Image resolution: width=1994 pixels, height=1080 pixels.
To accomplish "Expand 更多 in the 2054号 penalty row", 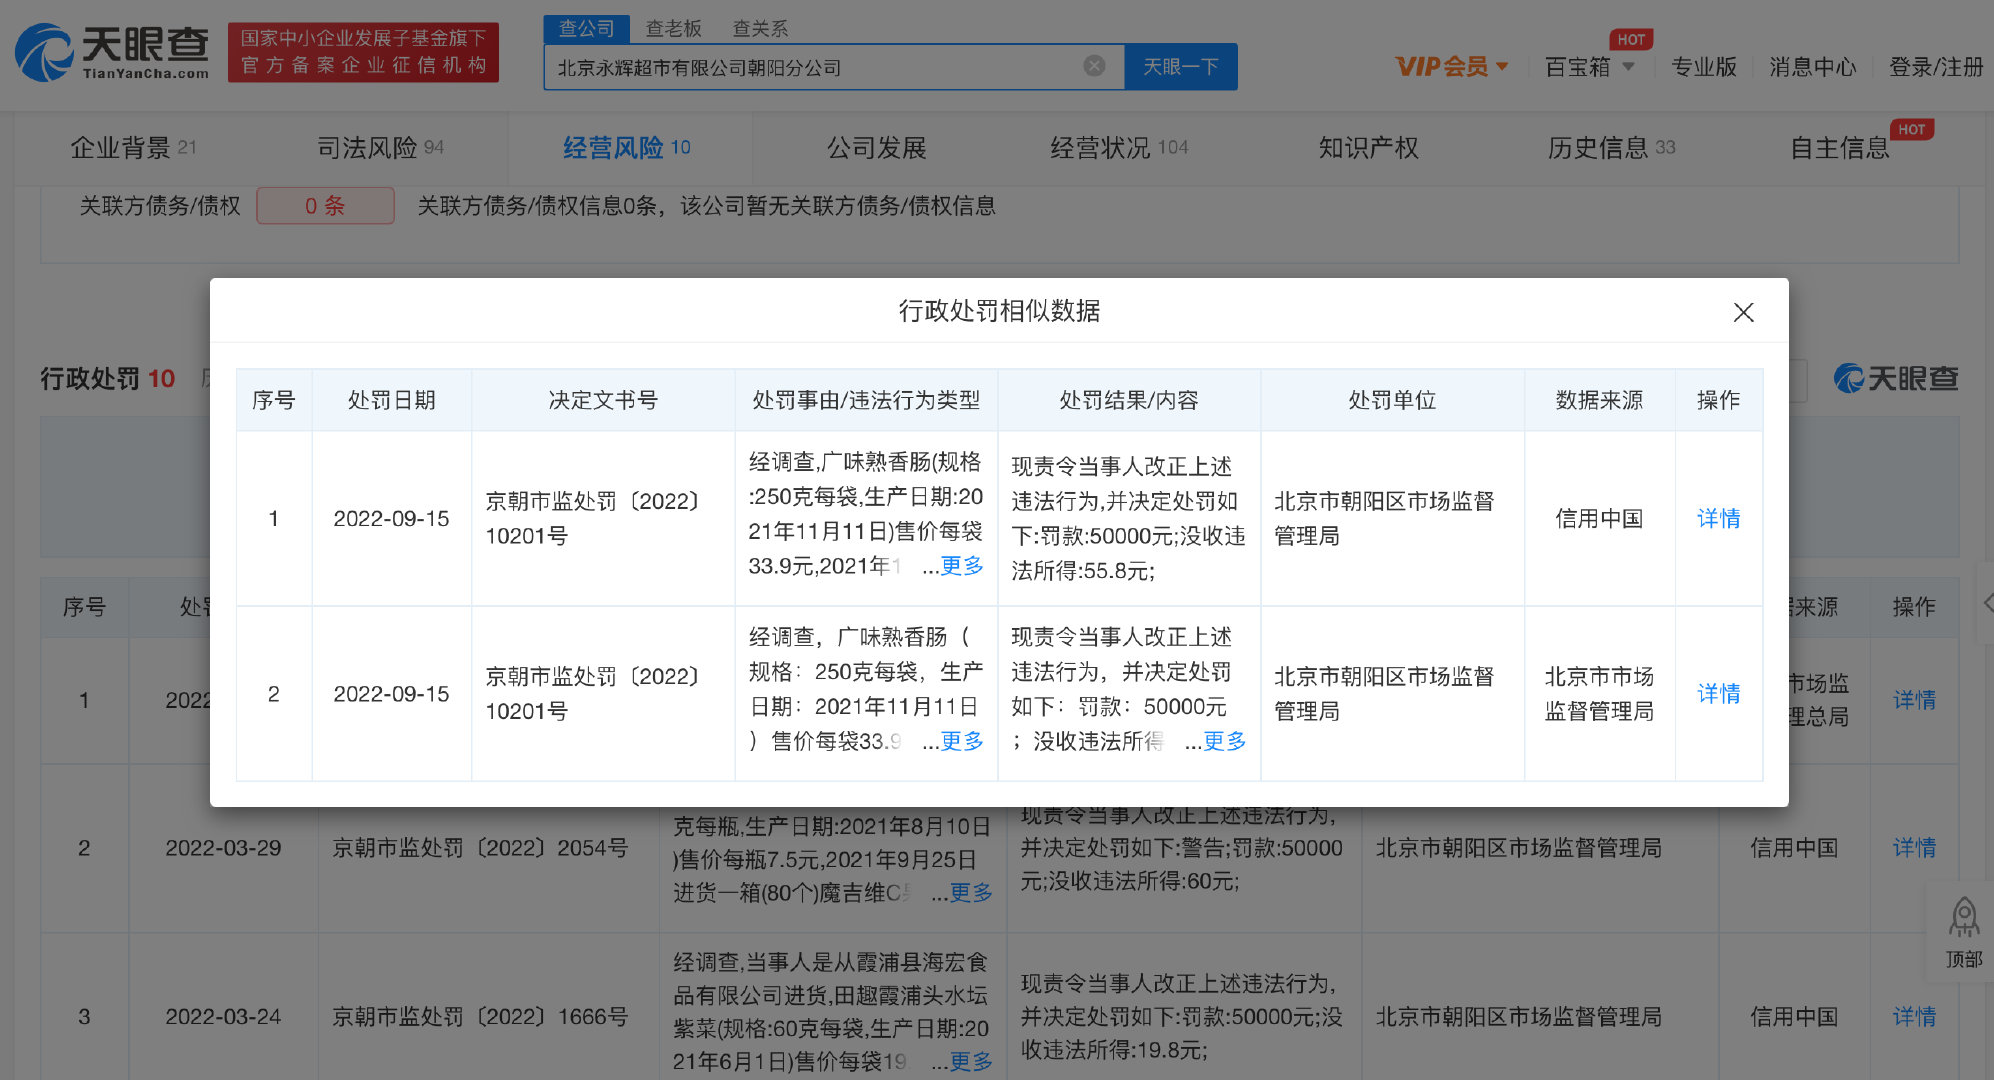I will (x=971, y=893).
